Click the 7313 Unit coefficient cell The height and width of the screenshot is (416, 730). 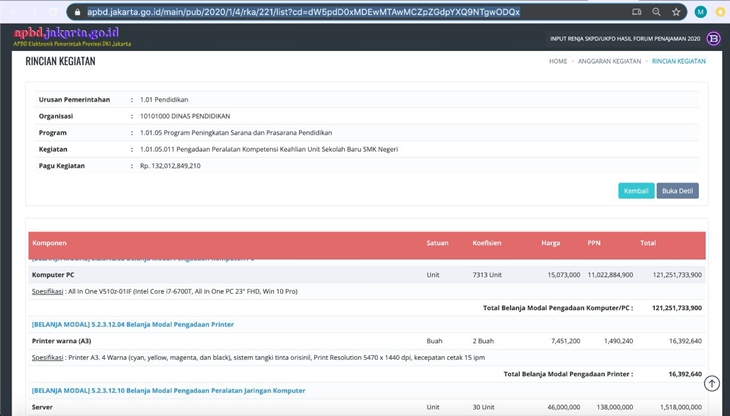(487, 275)
